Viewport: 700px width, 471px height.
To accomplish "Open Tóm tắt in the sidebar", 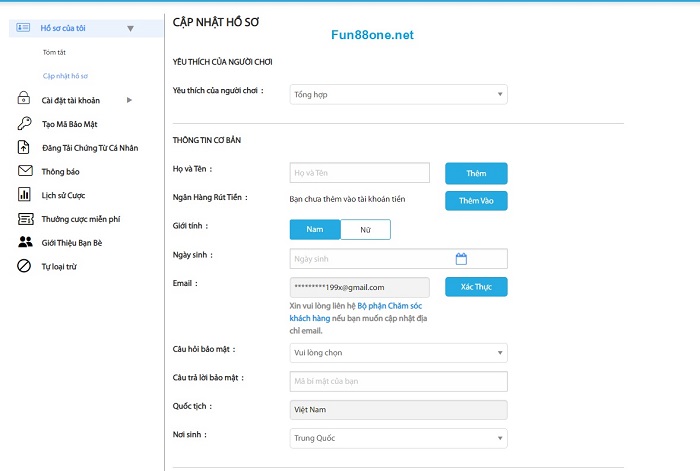I will 55,52.
